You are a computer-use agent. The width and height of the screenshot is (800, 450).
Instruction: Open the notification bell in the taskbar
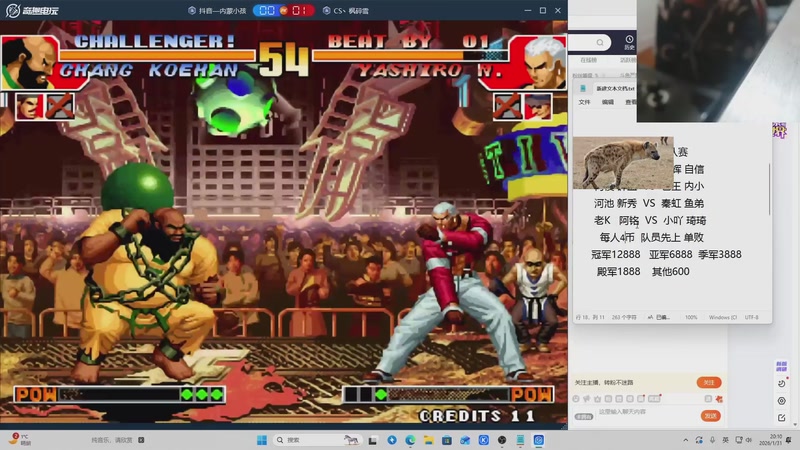point(789,440)
